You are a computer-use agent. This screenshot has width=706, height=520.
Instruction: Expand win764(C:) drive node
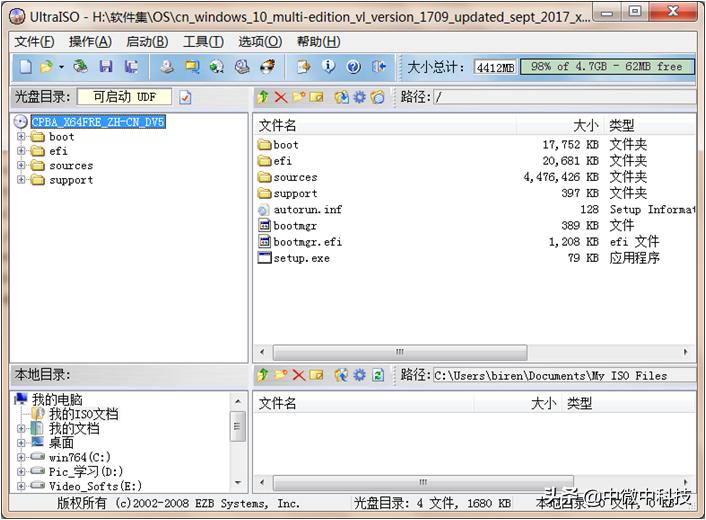click(x=21, y=457)
